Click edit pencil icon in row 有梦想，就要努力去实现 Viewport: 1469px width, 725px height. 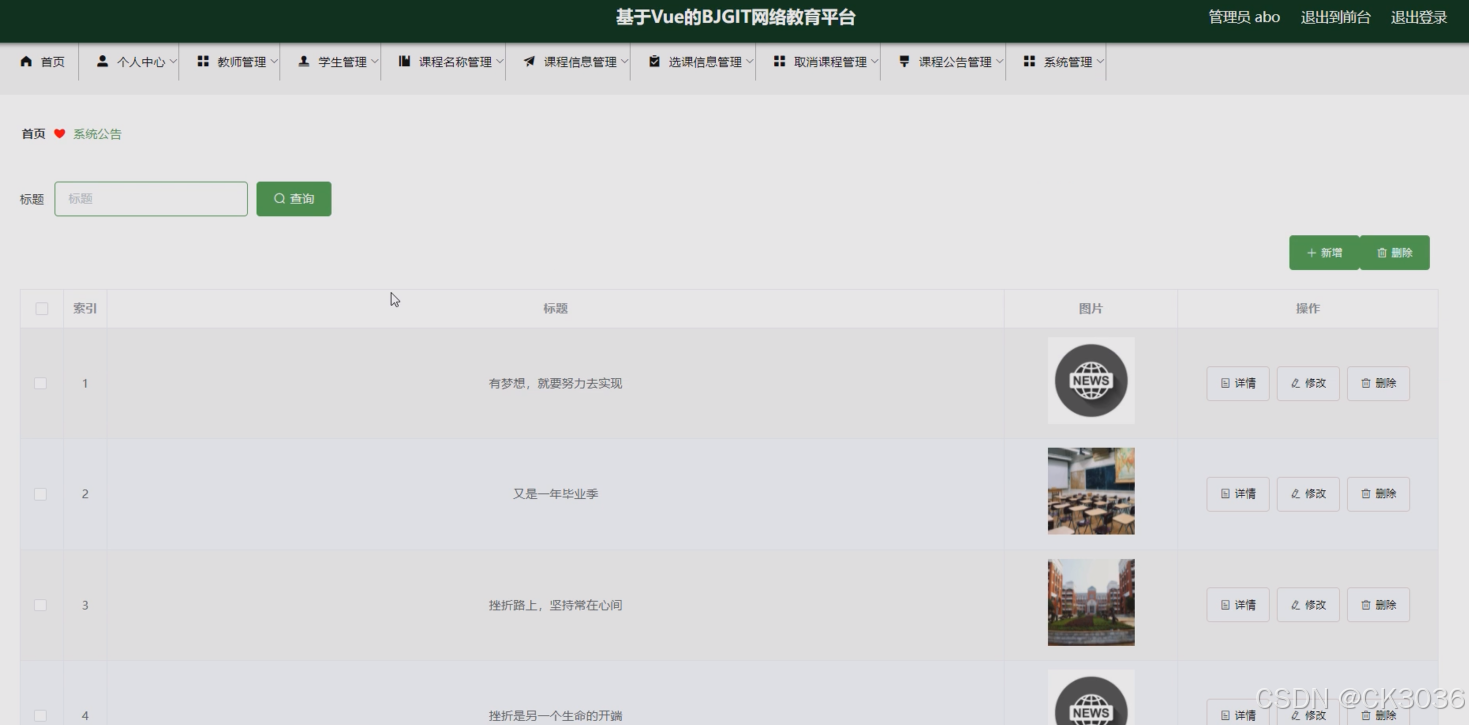1295,383
